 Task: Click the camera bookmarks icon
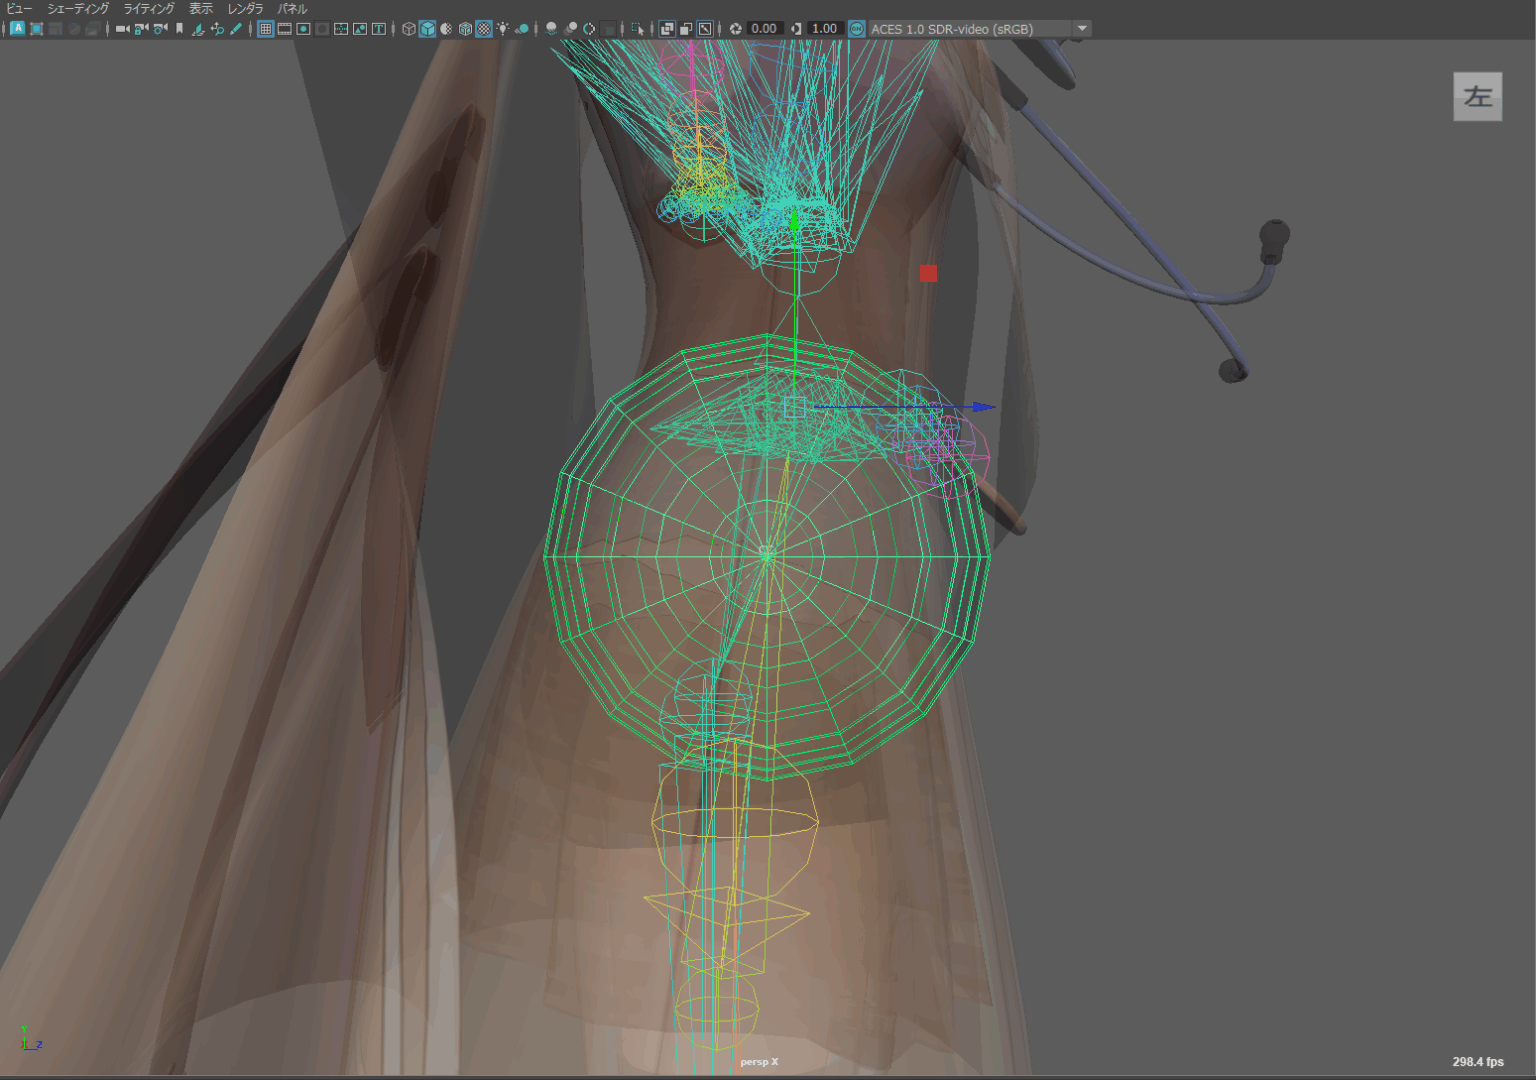[x=179, y=29]
